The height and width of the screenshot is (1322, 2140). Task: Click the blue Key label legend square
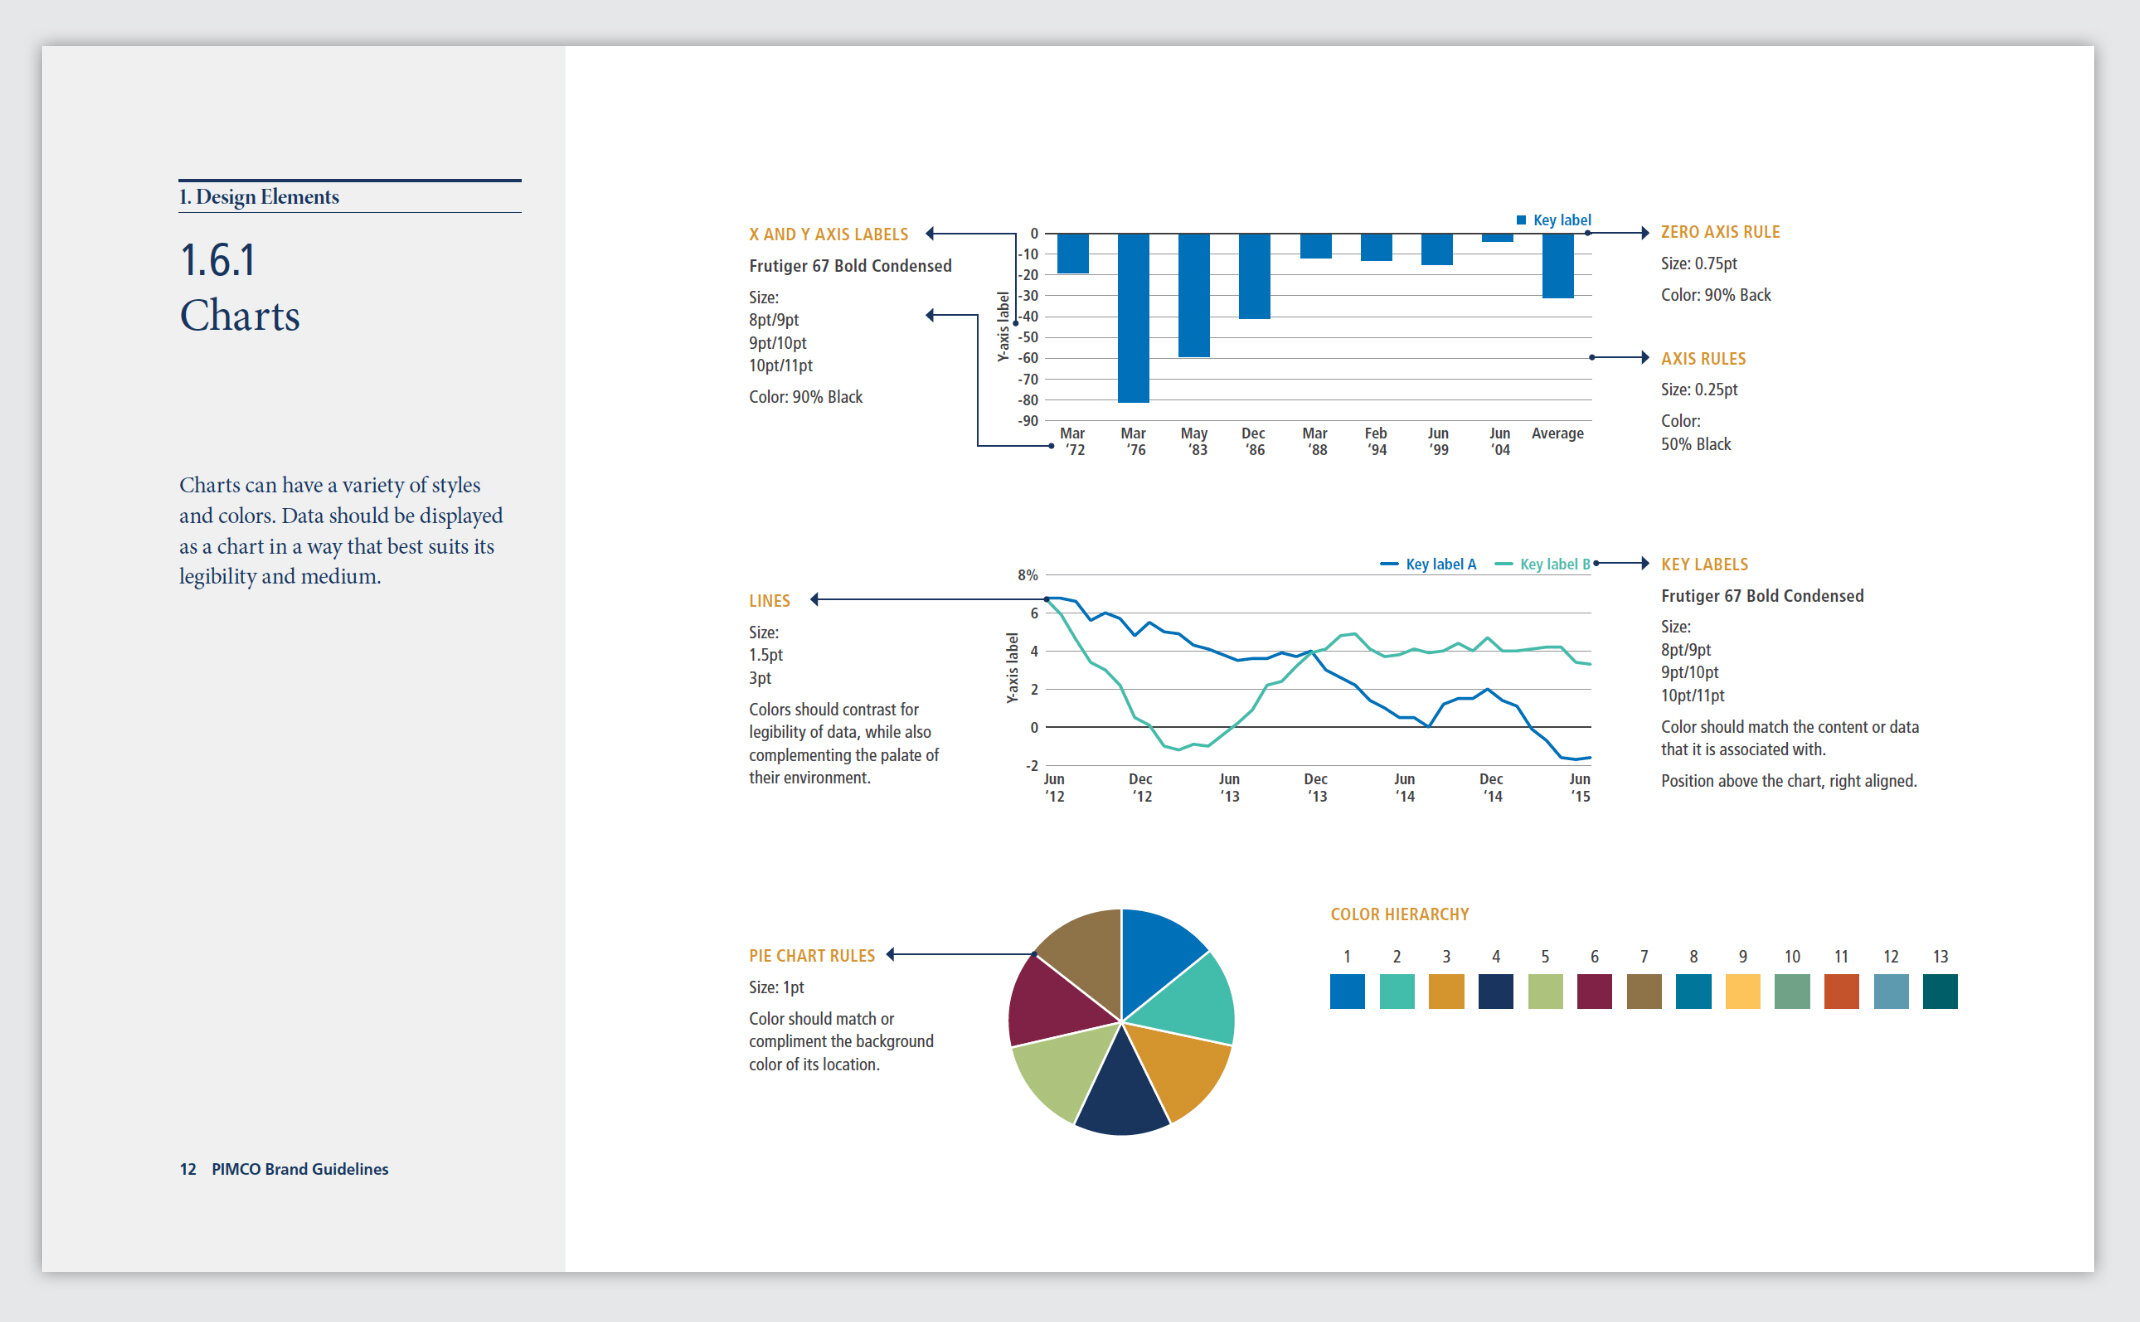point(1521,220)
